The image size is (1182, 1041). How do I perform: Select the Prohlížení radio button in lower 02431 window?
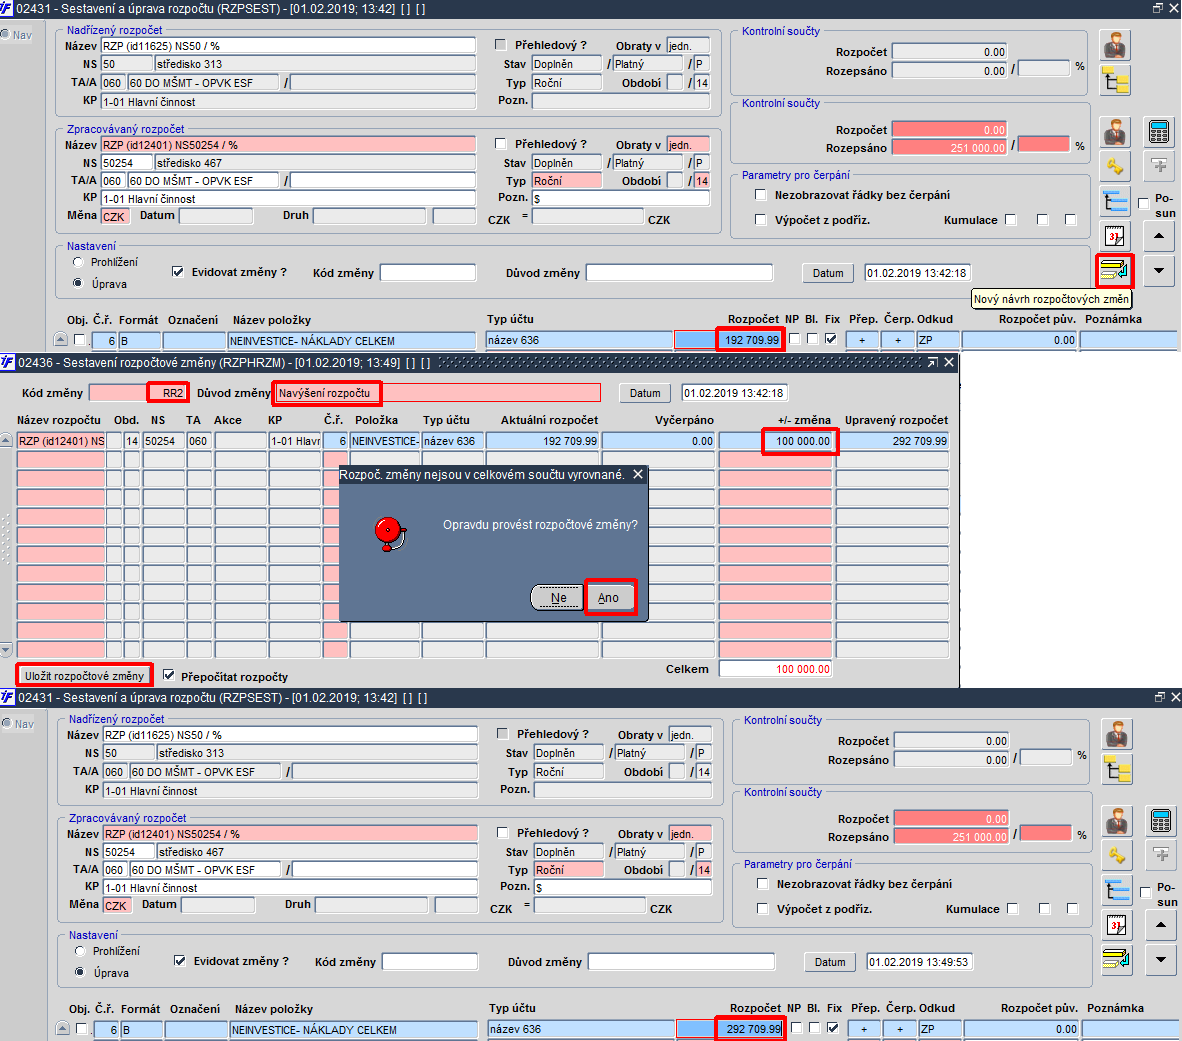tap(80, 951)
